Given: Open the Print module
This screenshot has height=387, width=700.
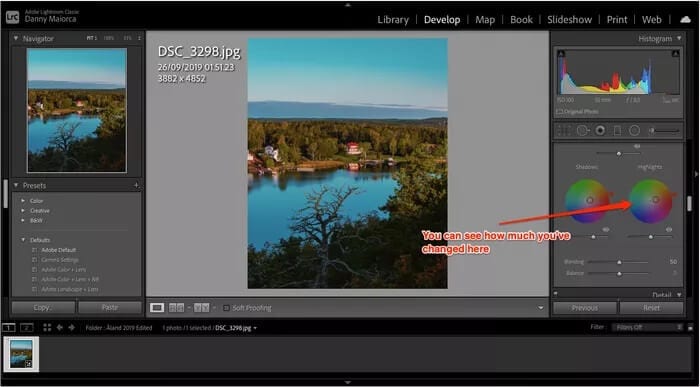Looking at the screenshot, I should 617,20.
